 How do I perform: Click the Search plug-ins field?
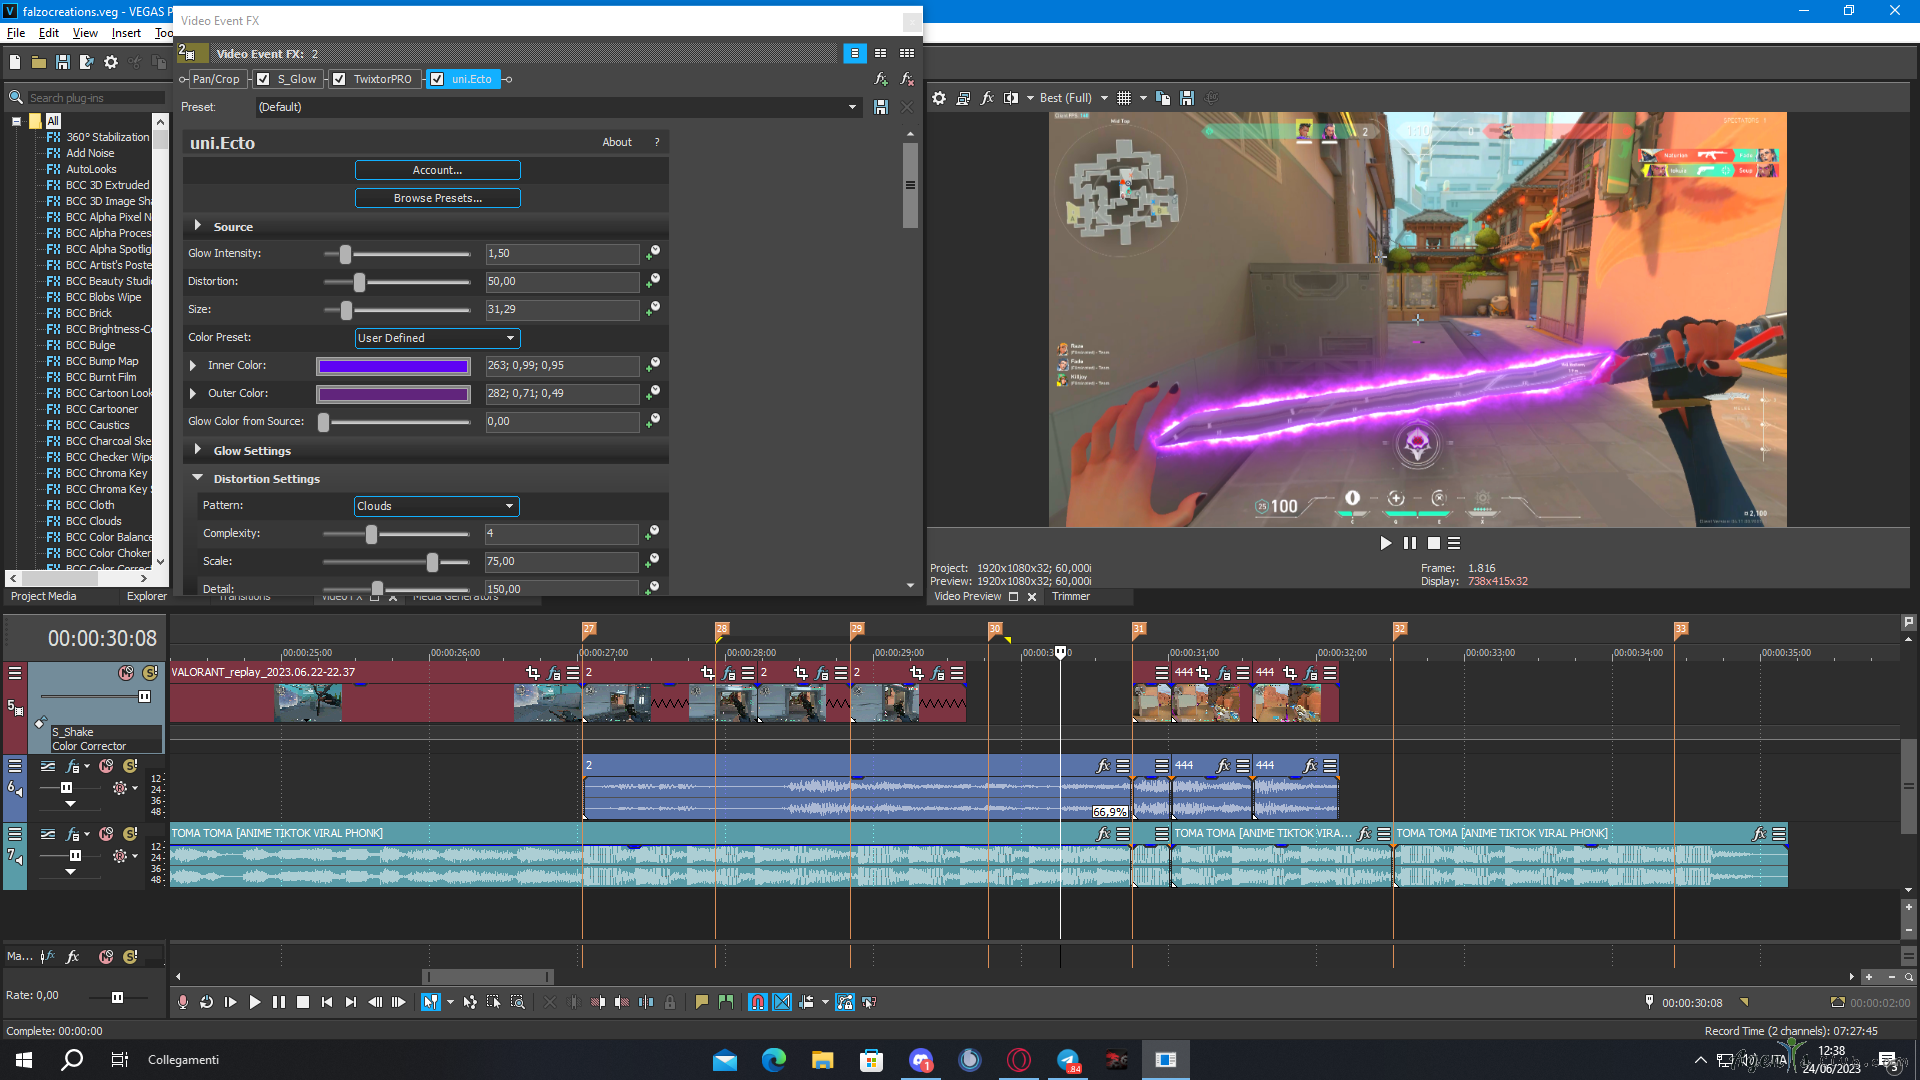click(96, 98)
